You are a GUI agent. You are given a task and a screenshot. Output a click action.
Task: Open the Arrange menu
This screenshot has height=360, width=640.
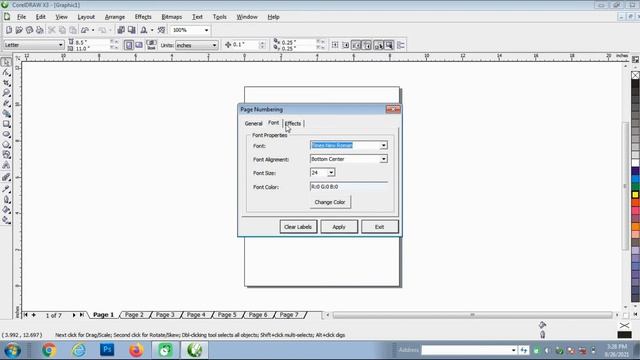(115, 17)
